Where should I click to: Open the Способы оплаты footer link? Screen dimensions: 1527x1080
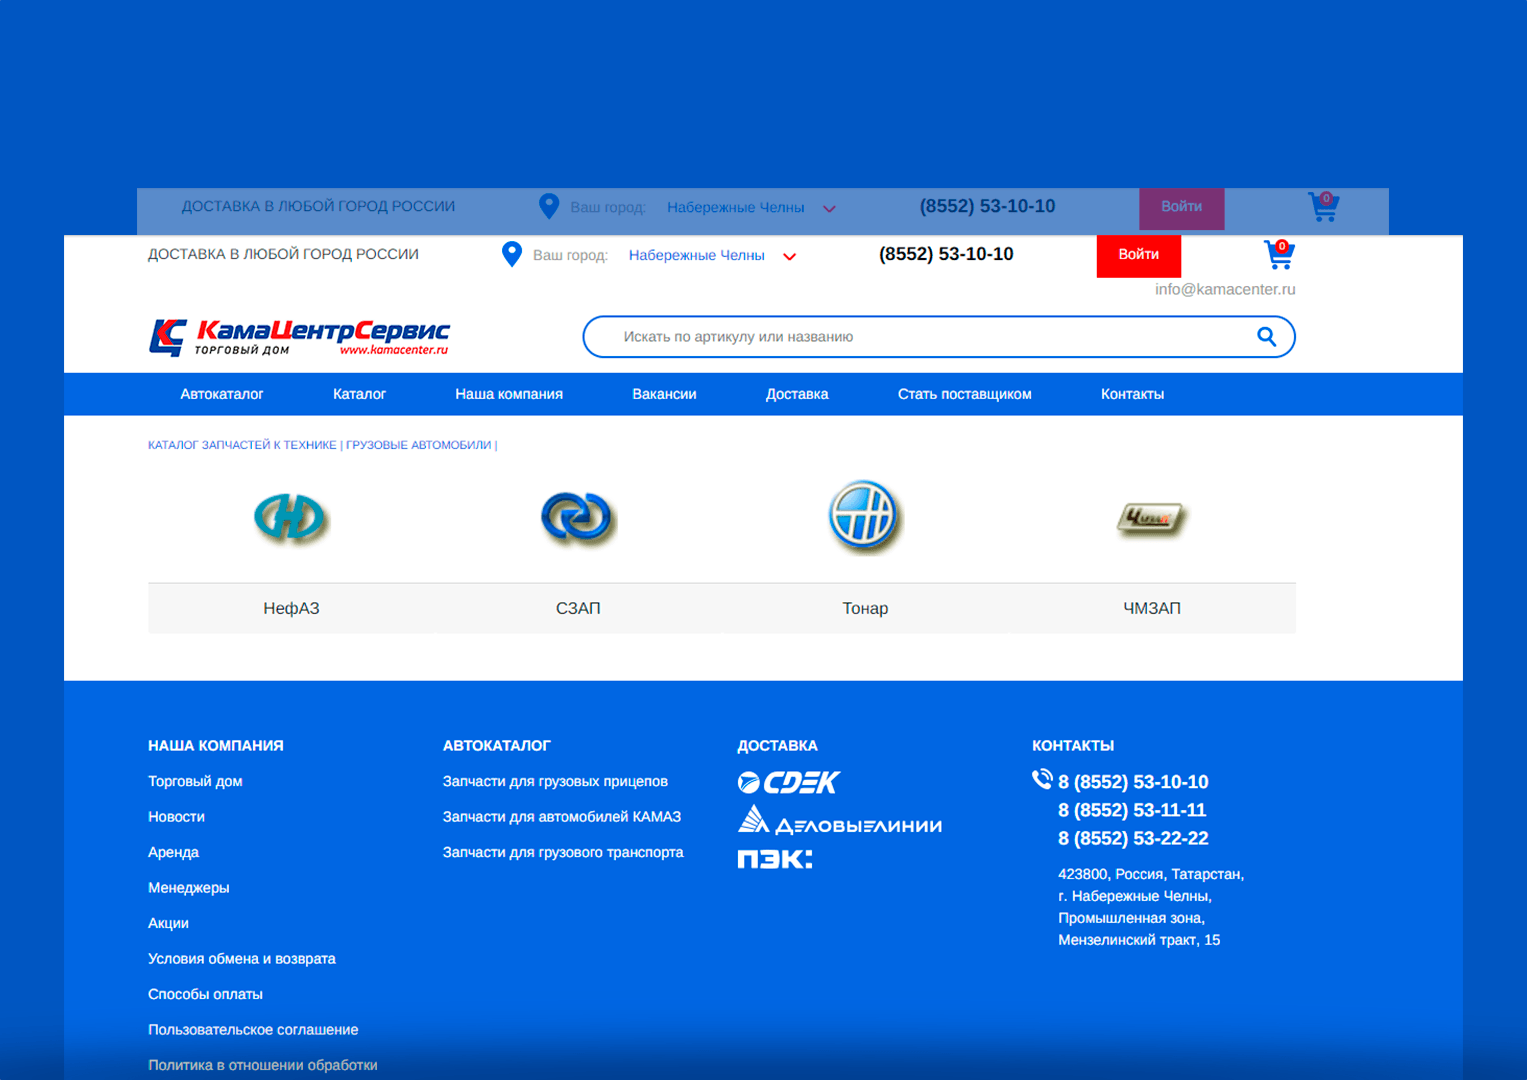pos(205,994)
